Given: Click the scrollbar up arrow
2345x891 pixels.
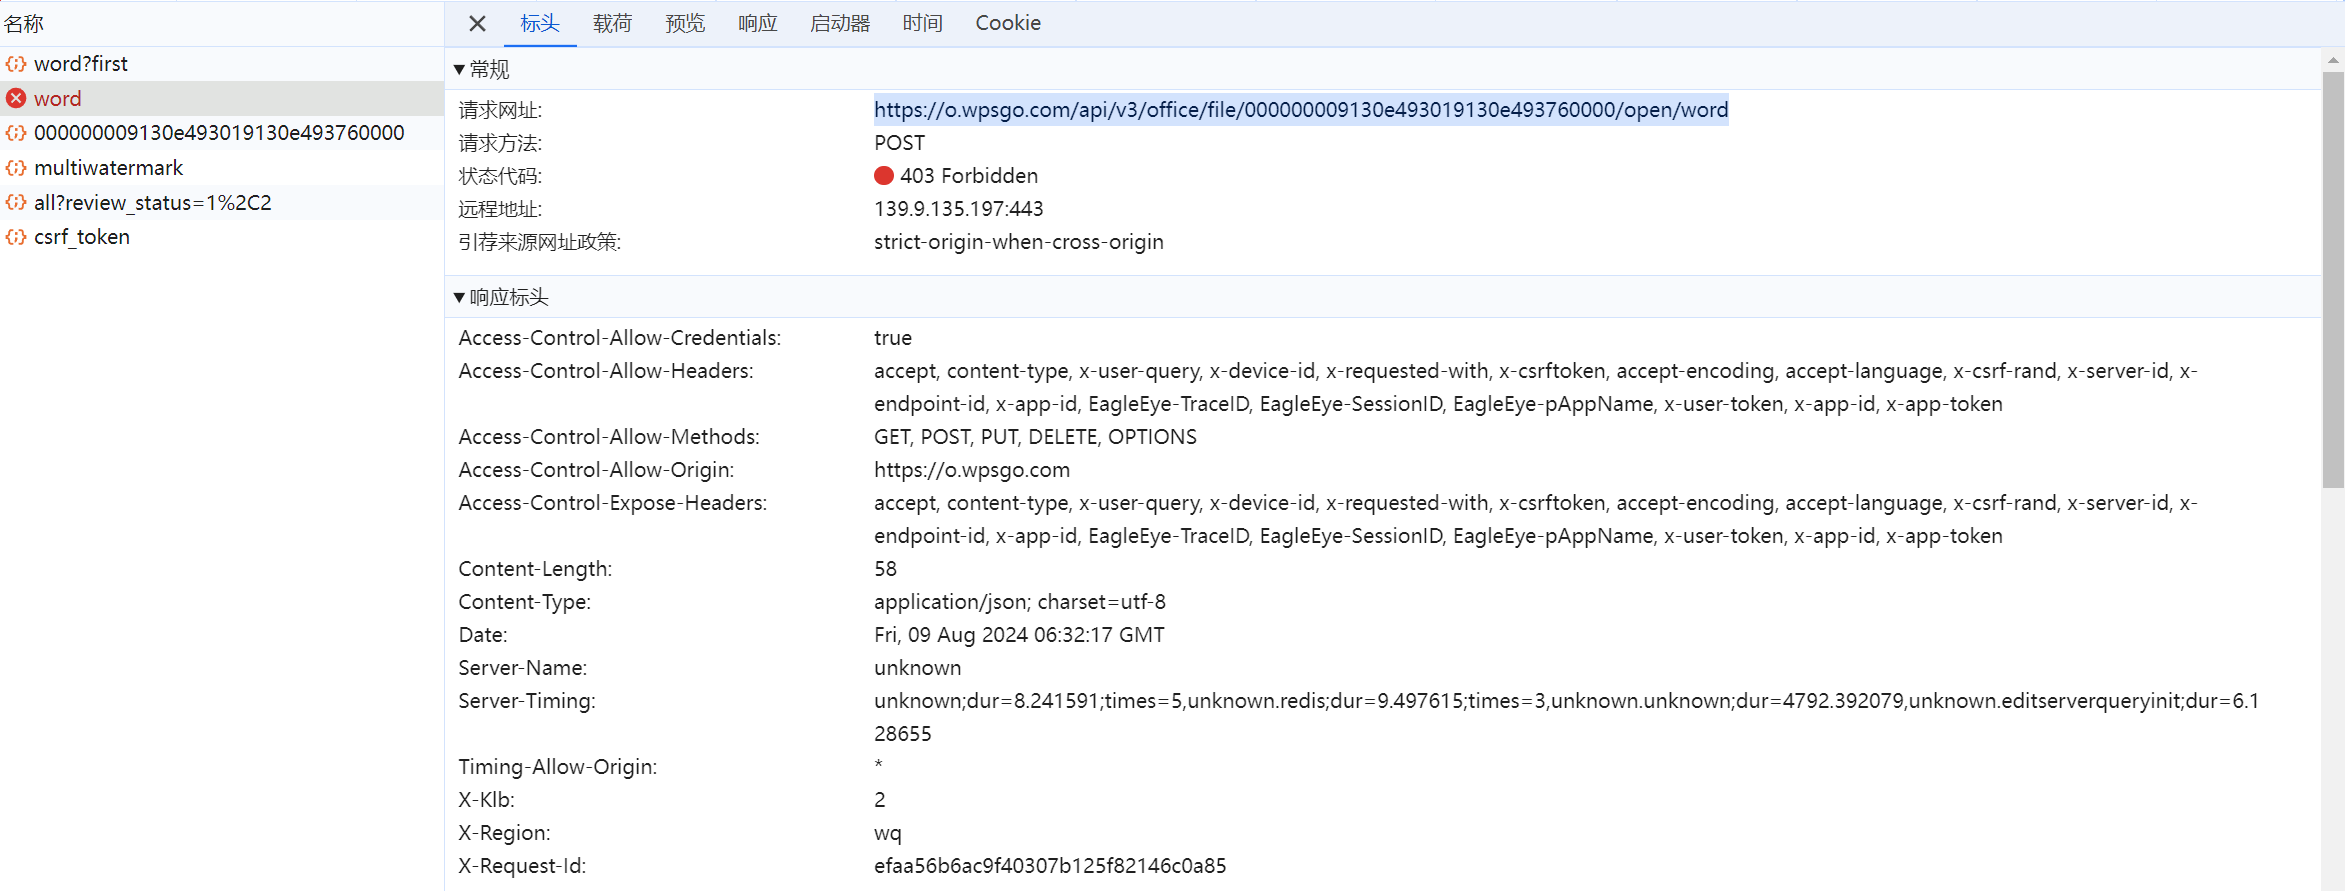Looking at the screenshot, I should tap(2333, 60).
